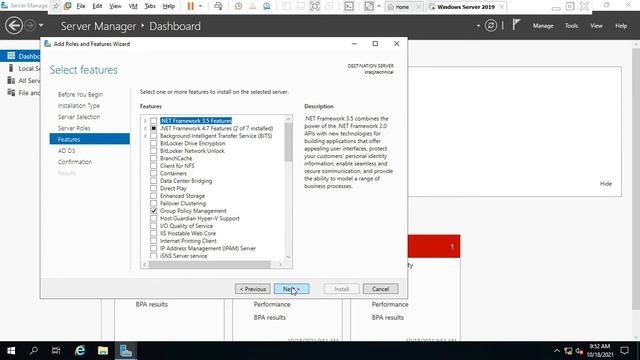Open VMware Edit menu

(x=97, y=6)
